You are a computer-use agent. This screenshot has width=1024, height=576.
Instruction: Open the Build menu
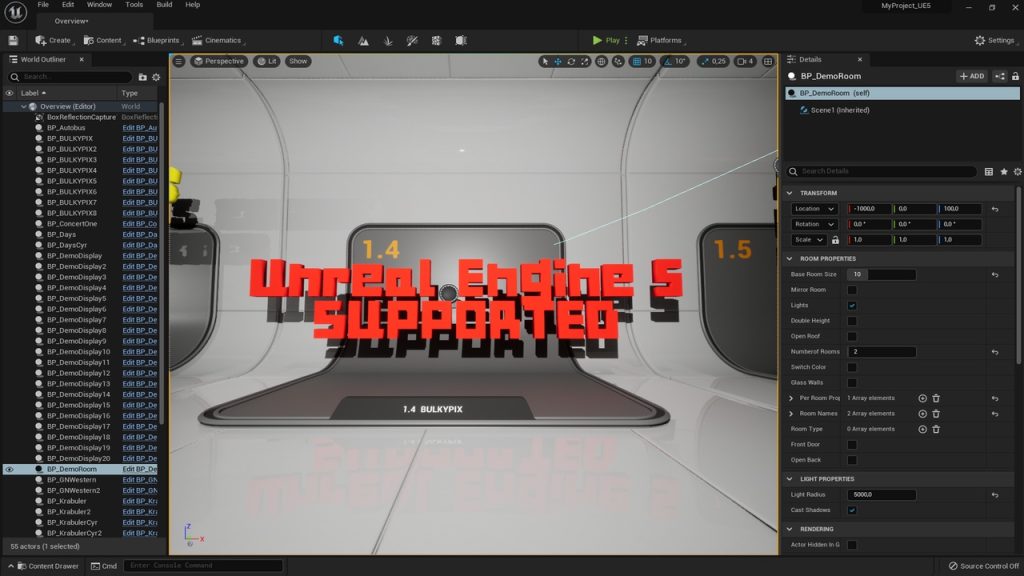(164, 5)
